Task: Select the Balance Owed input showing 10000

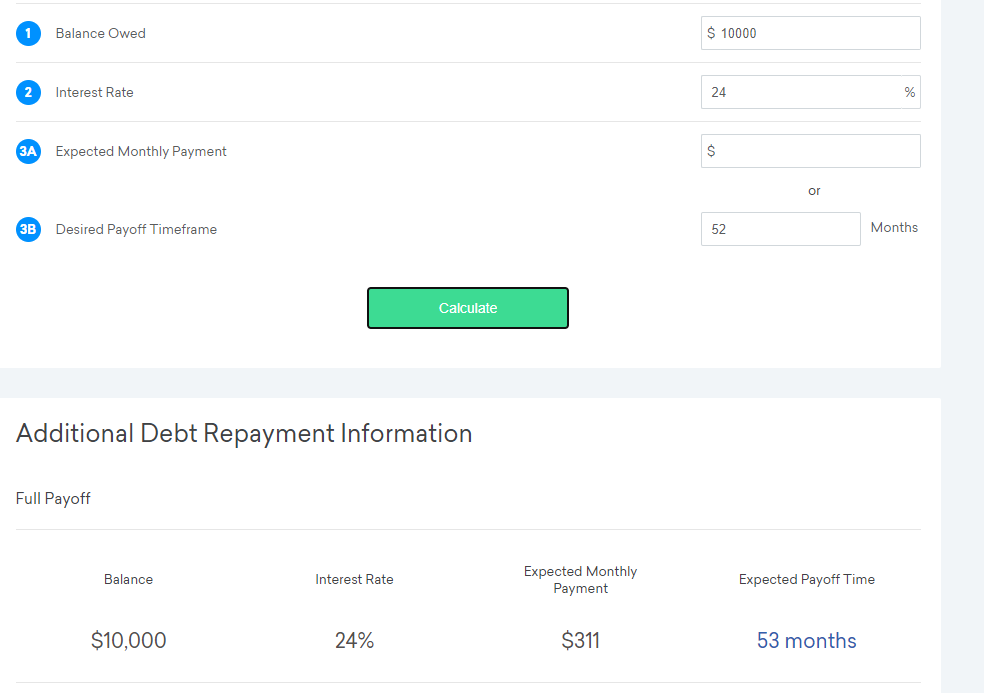Action: tap(810, 33)
